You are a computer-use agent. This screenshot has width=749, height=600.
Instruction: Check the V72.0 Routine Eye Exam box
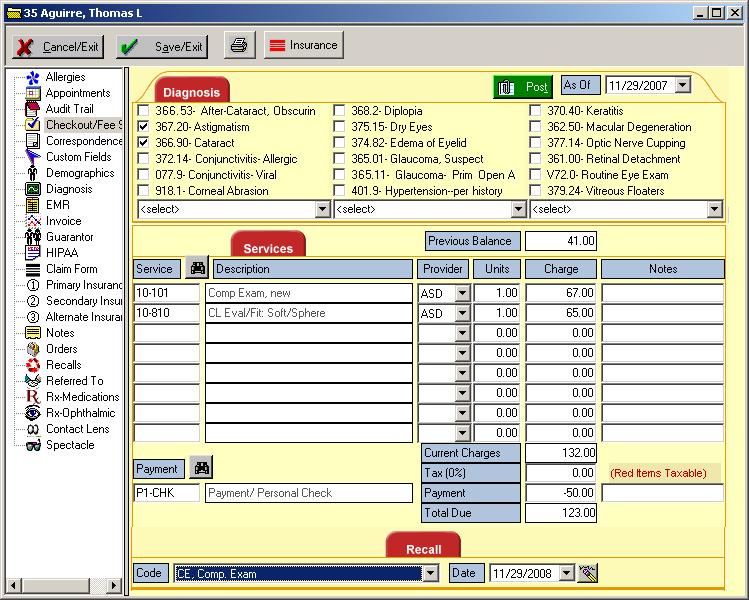click(x=536, y=175)
